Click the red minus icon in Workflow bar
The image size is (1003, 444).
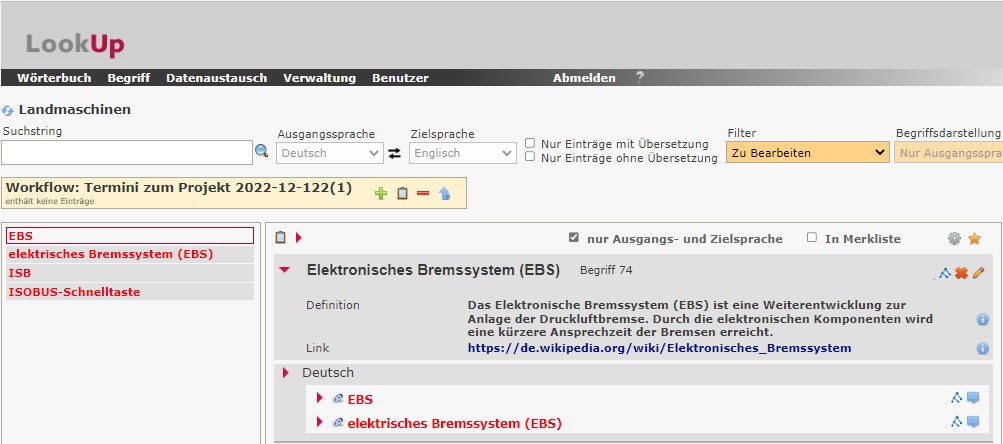click(x=423, y=193)
